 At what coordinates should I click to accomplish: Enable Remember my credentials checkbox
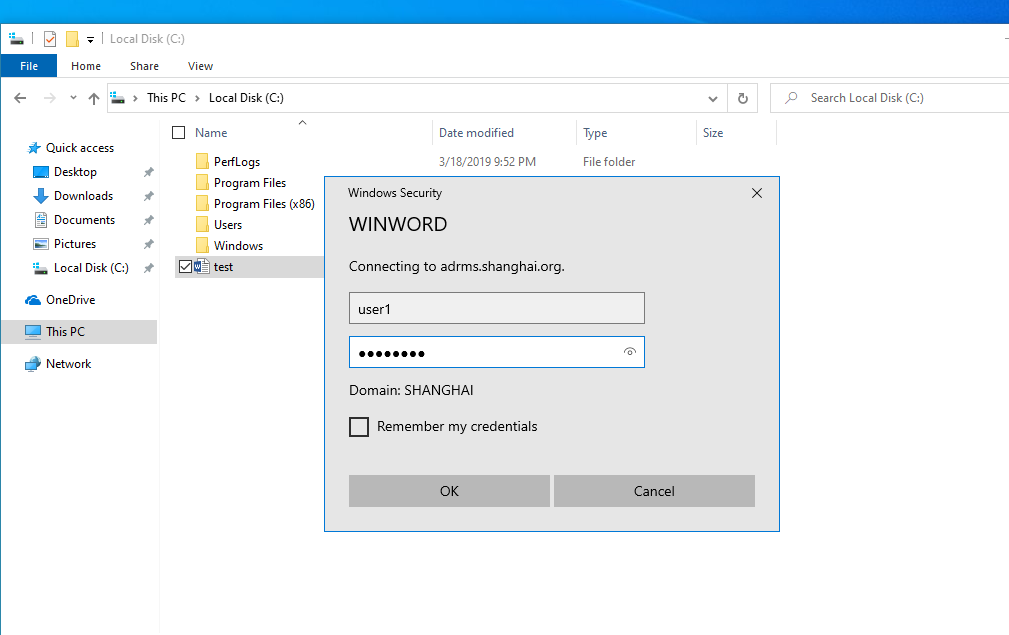[x=359, y=427]
